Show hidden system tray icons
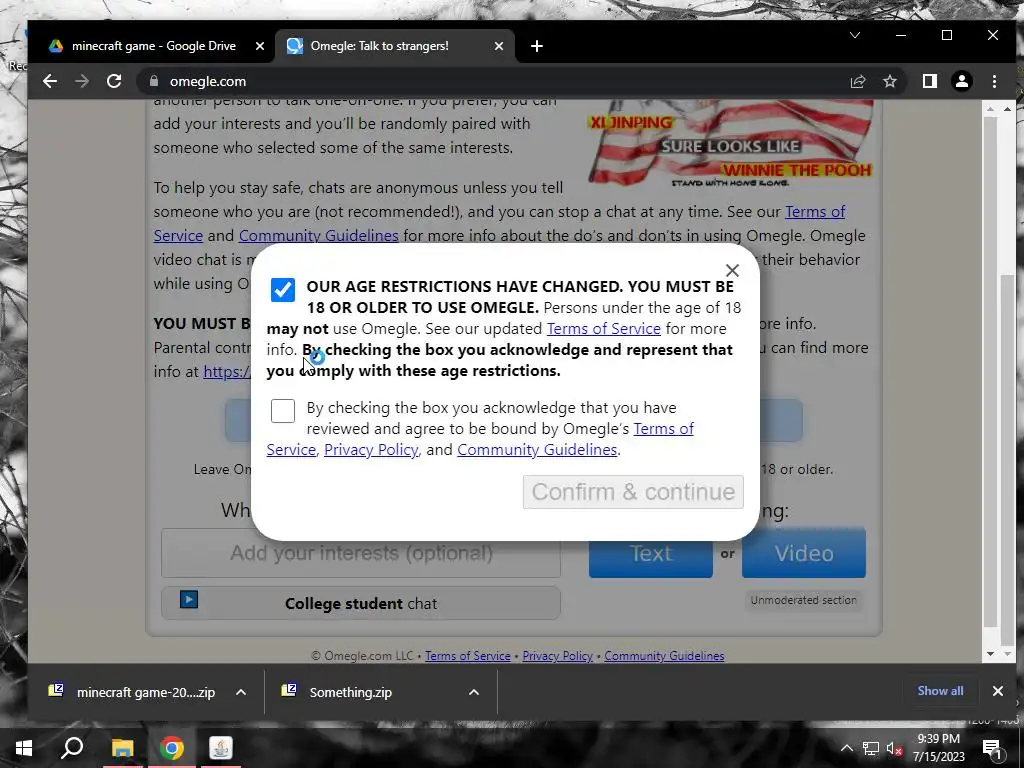 point(846,748)
